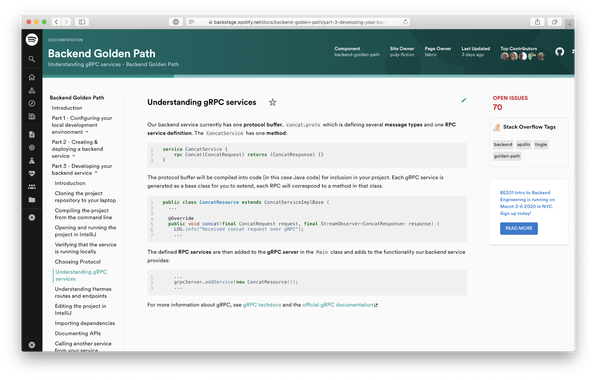596x380 pixels.
Task: Click the READ MORE button
Action: pyautogui.click(x=519, y=228)
